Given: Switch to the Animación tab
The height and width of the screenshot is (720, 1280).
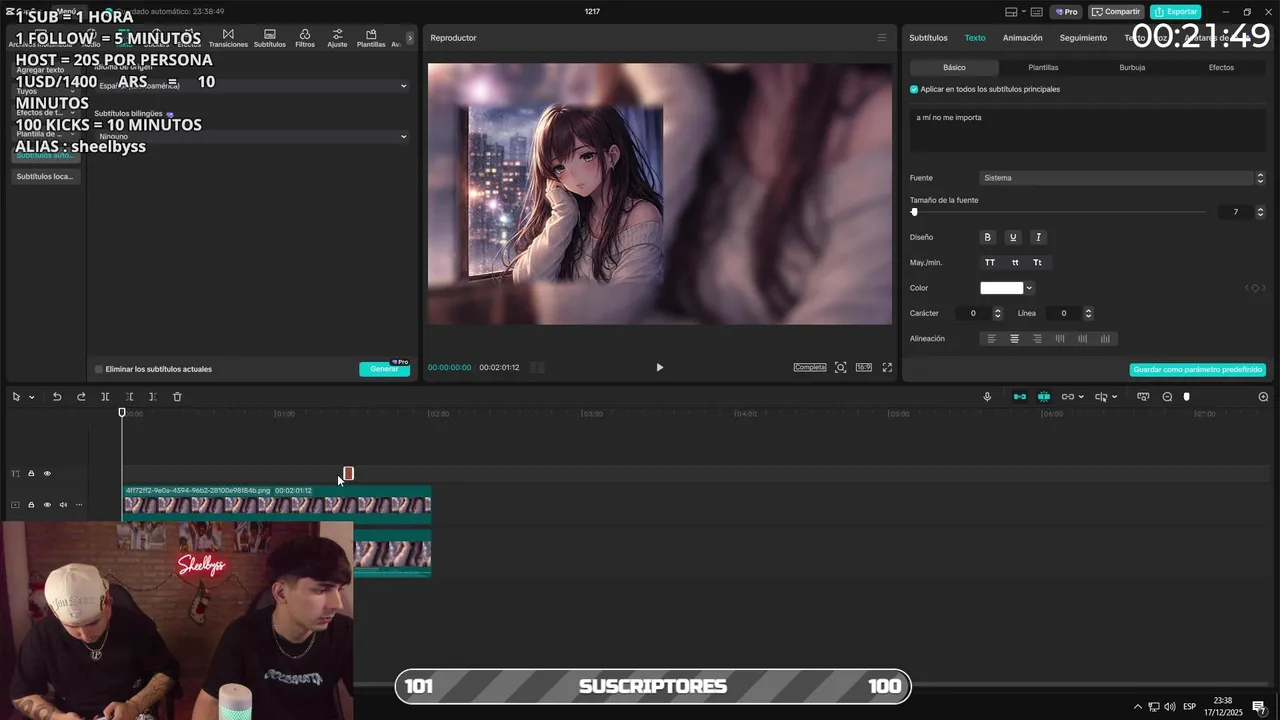Looking at the screenshot, I should coord(1022,38).
